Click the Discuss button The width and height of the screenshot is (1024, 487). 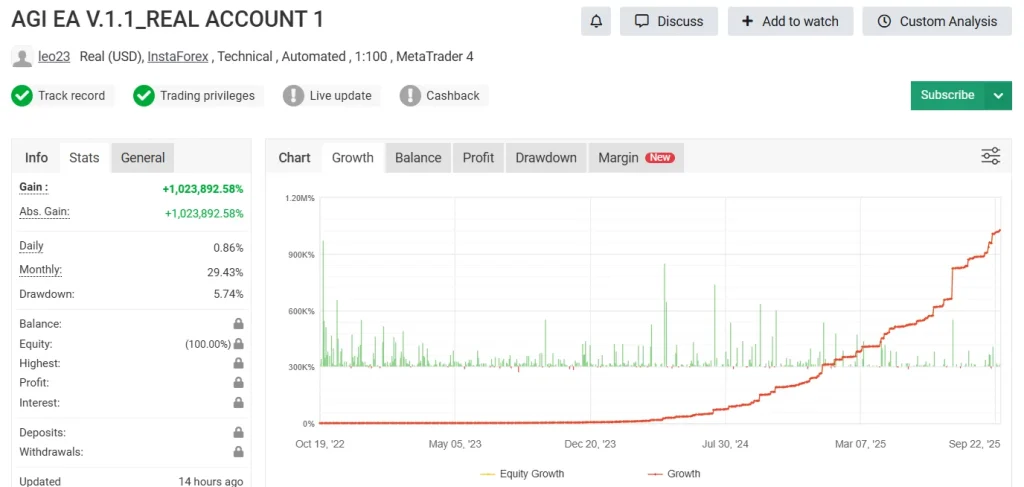coord(669,21)
